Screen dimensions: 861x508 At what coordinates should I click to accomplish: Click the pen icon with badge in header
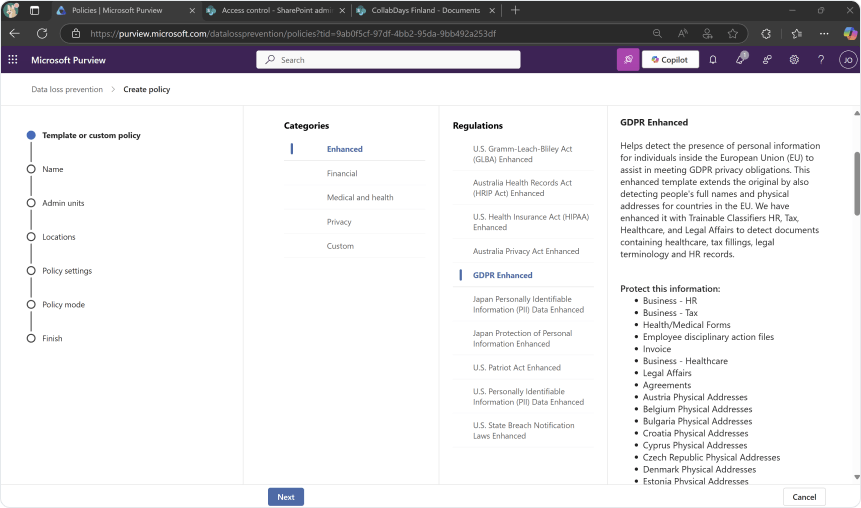[741, 58]
